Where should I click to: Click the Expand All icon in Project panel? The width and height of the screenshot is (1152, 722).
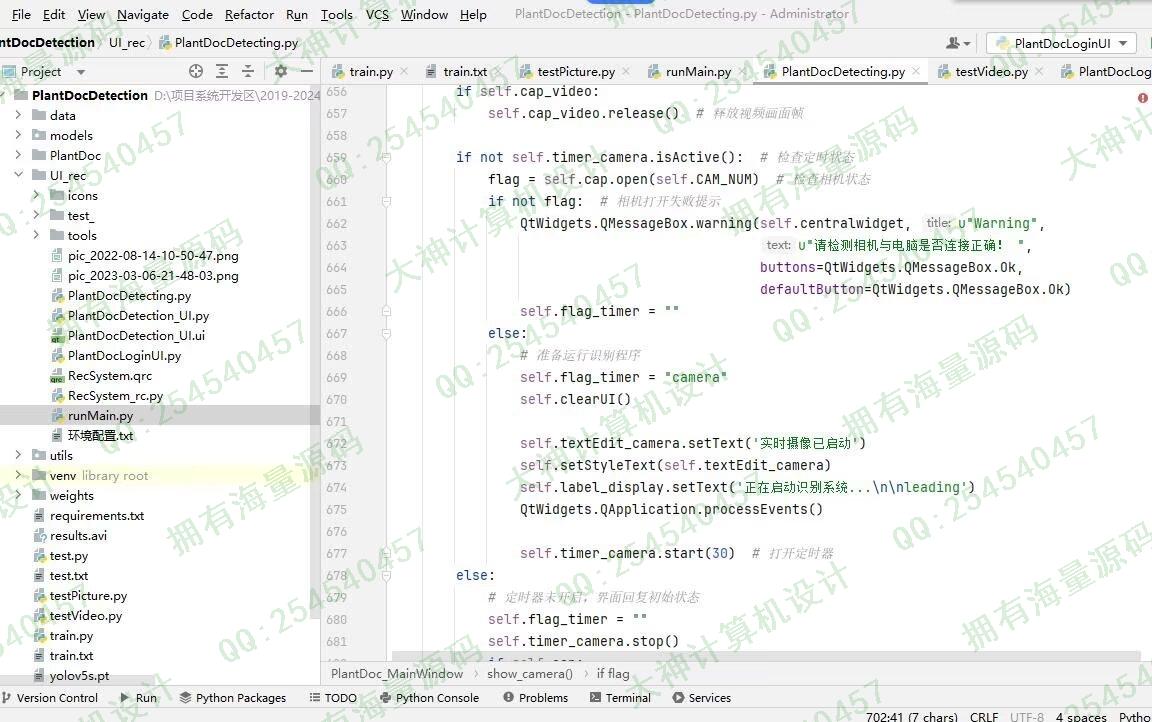pos(222,71)
